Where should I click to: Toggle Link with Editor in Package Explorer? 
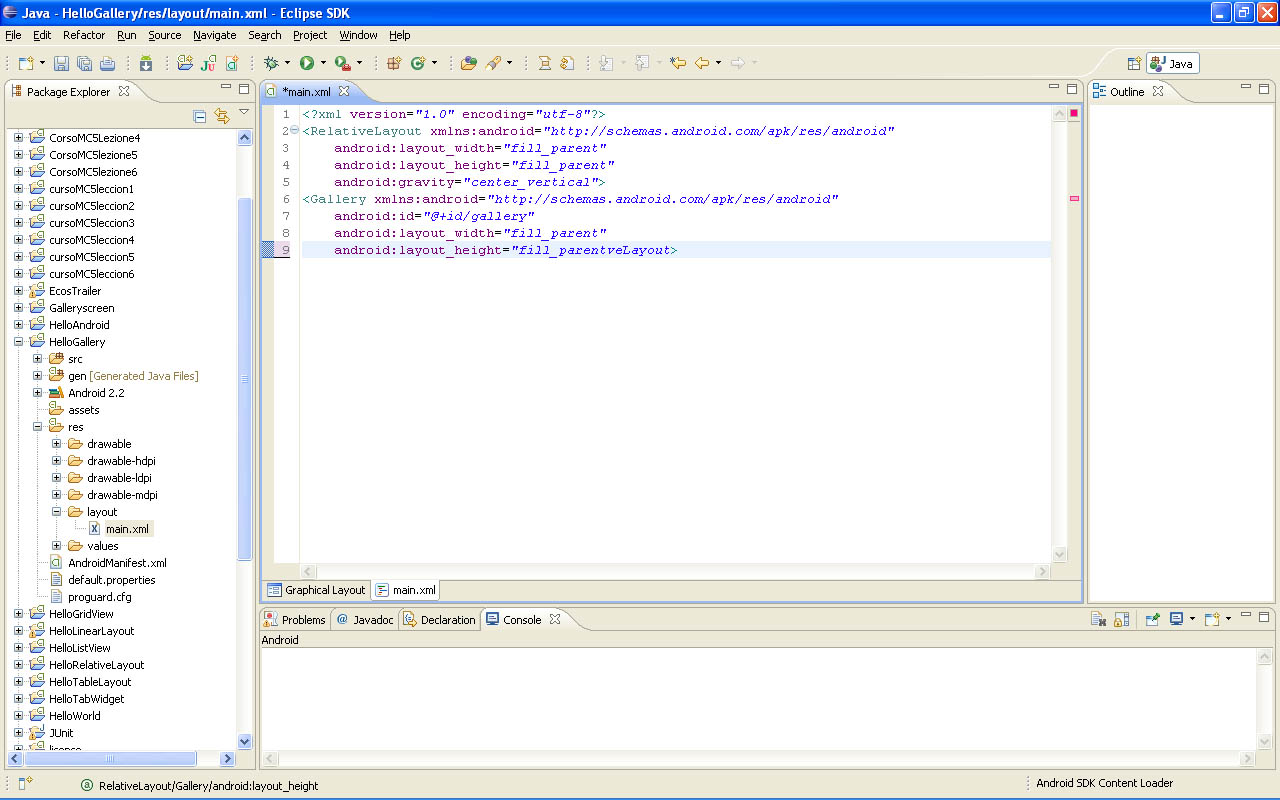(x=222, y=116)
